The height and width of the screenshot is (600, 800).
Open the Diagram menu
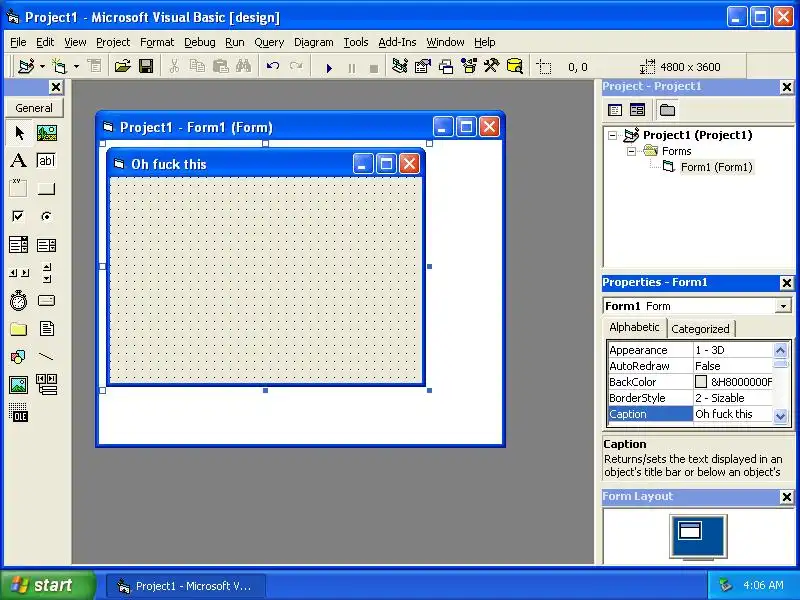pyautogui.click(x=313, y=42)
